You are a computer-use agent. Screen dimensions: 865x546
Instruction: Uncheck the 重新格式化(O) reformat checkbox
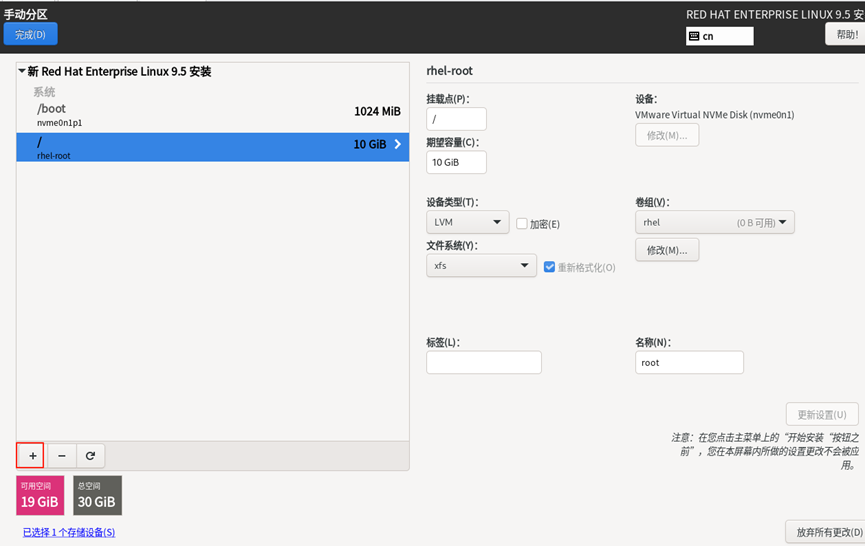pyautogui.click(x=549, y=267)
